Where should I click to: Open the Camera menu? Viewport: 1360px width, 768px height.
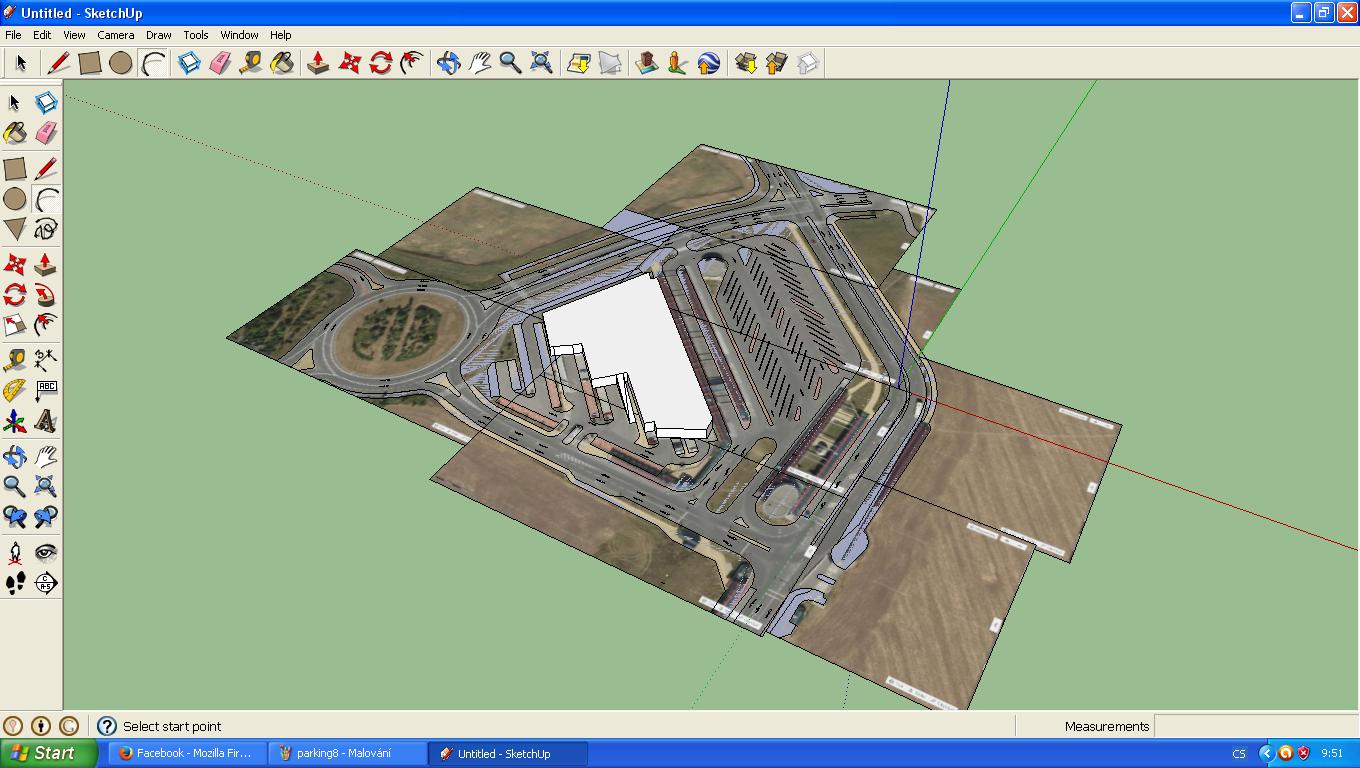tap(116, 35)
